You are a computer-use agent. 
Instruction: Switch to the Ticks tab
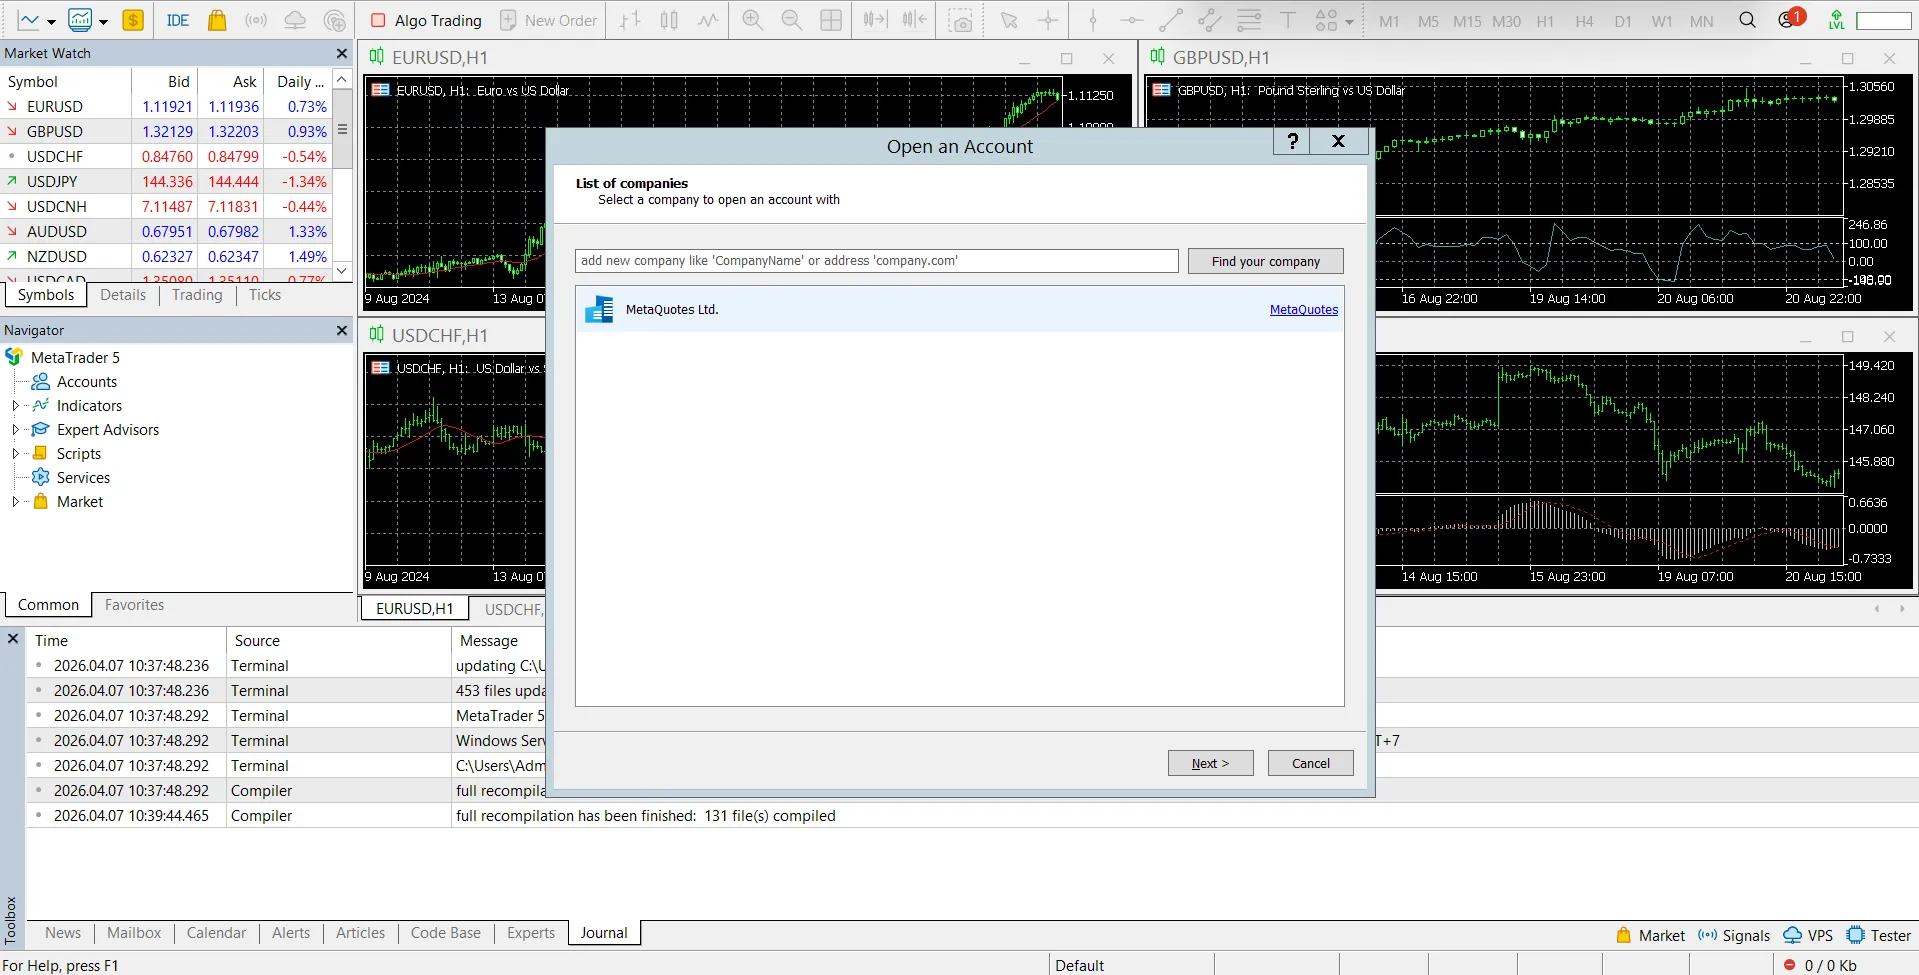point(263,294)
